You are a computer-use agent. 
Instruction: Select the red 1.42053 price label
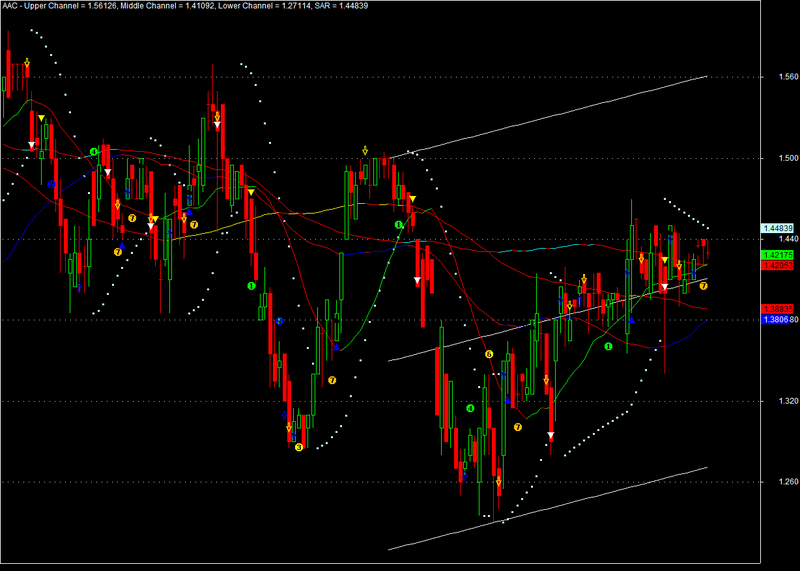(x=778, y=265)
